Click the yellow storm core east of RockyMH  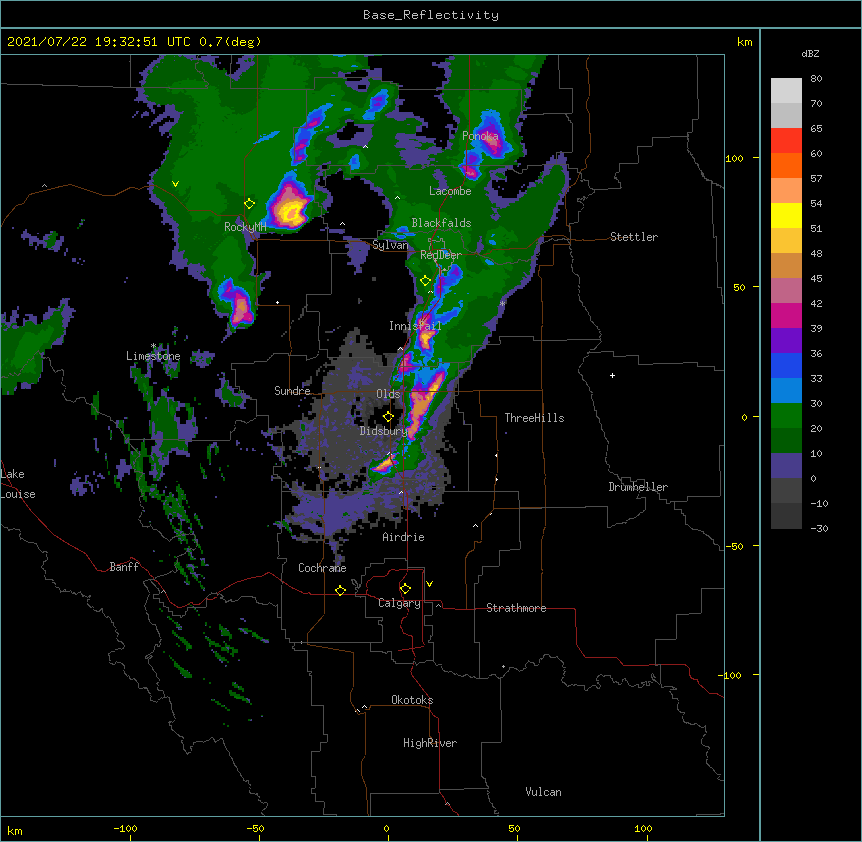[290, 211]
